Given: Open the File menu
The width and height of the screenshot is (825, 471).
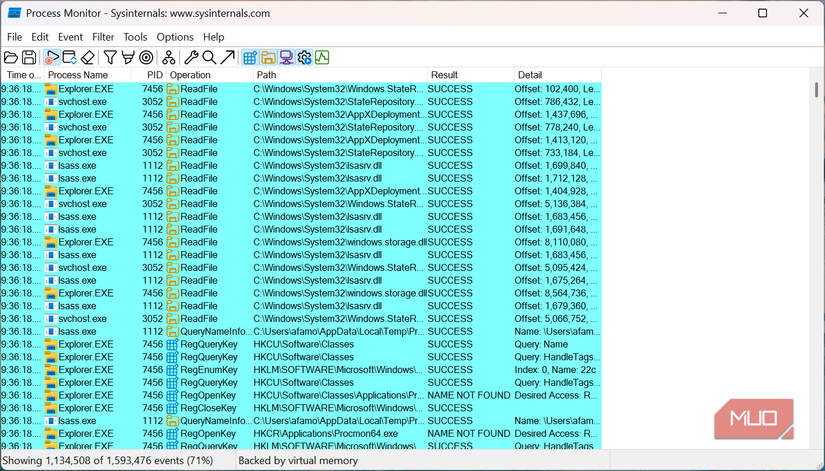Looking at the screenshot, I should tap(14, 37).
